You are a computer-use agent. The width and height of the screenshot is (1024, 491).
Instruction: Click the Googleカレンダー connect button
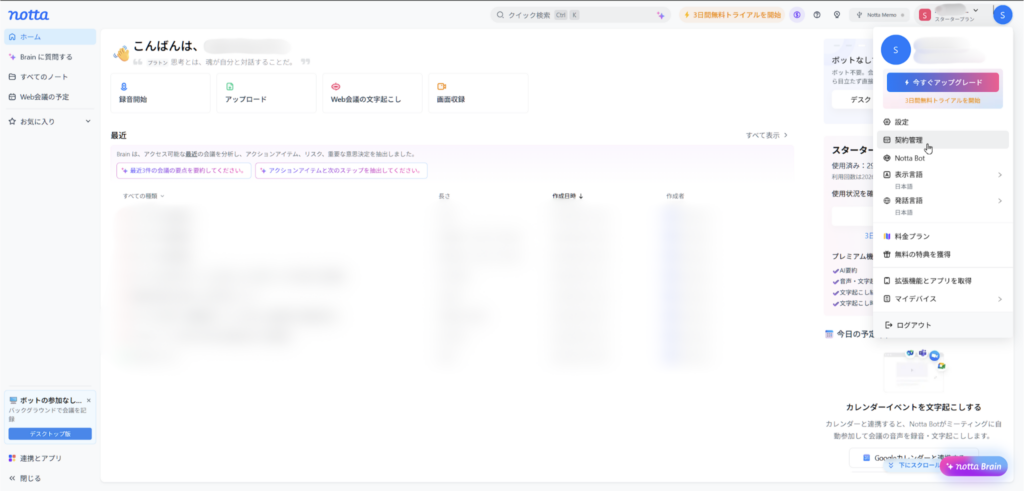tap(913, 458)
